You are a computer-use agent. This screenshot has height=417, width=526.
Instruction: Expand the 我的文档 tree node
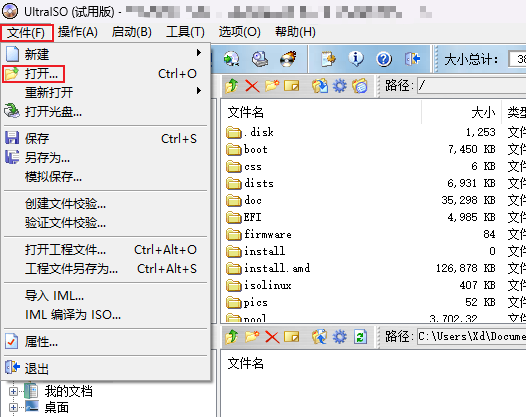coord(13,391)
